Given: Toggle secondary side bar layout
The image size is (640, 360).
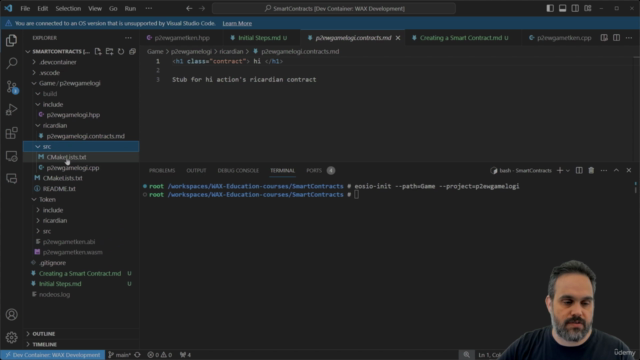Looking at the screenshot, I should click(575, 8).
